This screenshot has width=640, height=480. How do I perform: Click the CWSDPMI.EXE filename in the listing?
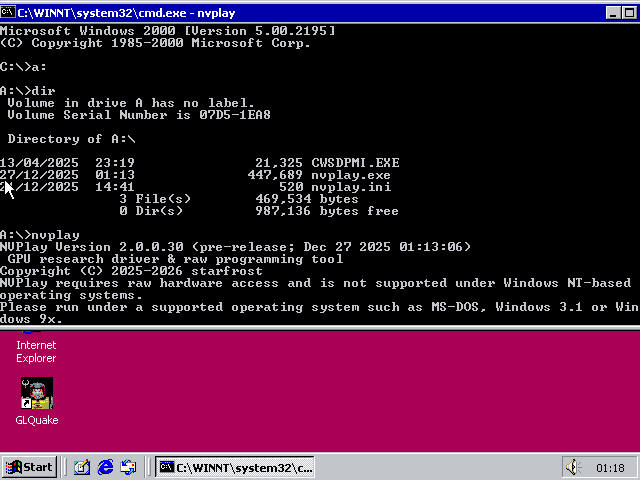click(355, 163)
